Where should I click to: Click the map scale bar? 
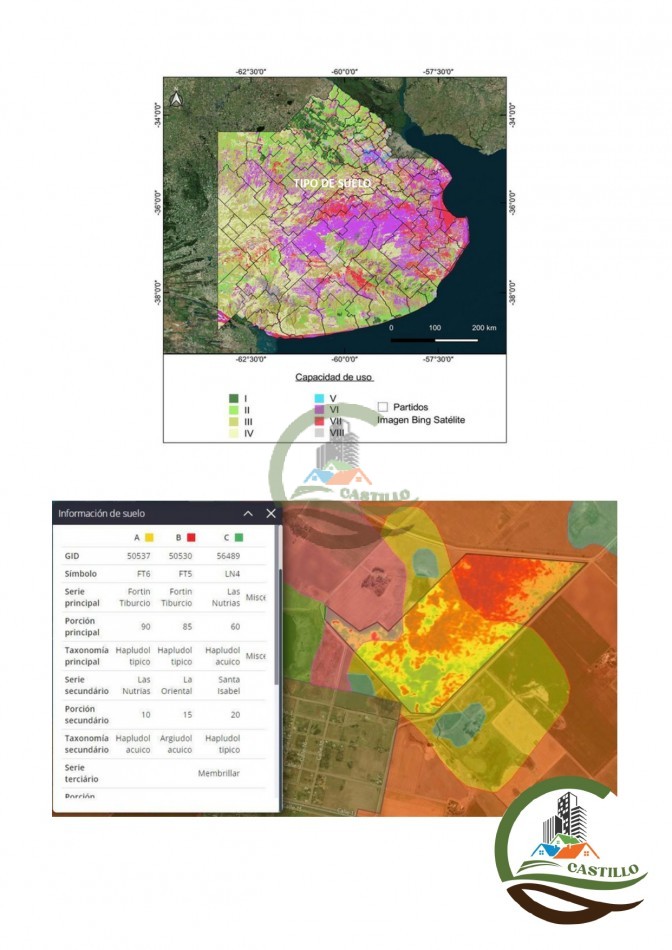coord(434,341)
